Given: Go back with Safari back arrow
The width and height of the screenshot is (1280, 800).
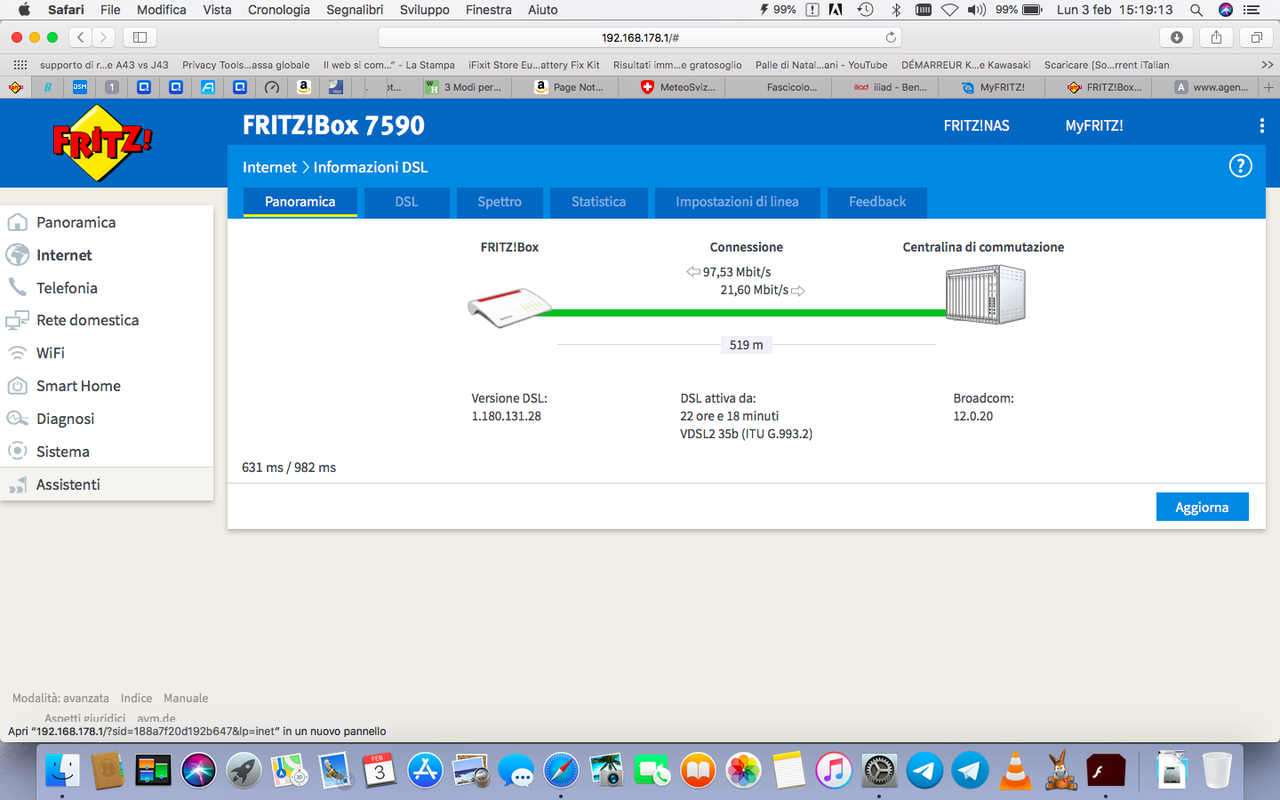Looking at the screenshot, I should coord(81,37).
